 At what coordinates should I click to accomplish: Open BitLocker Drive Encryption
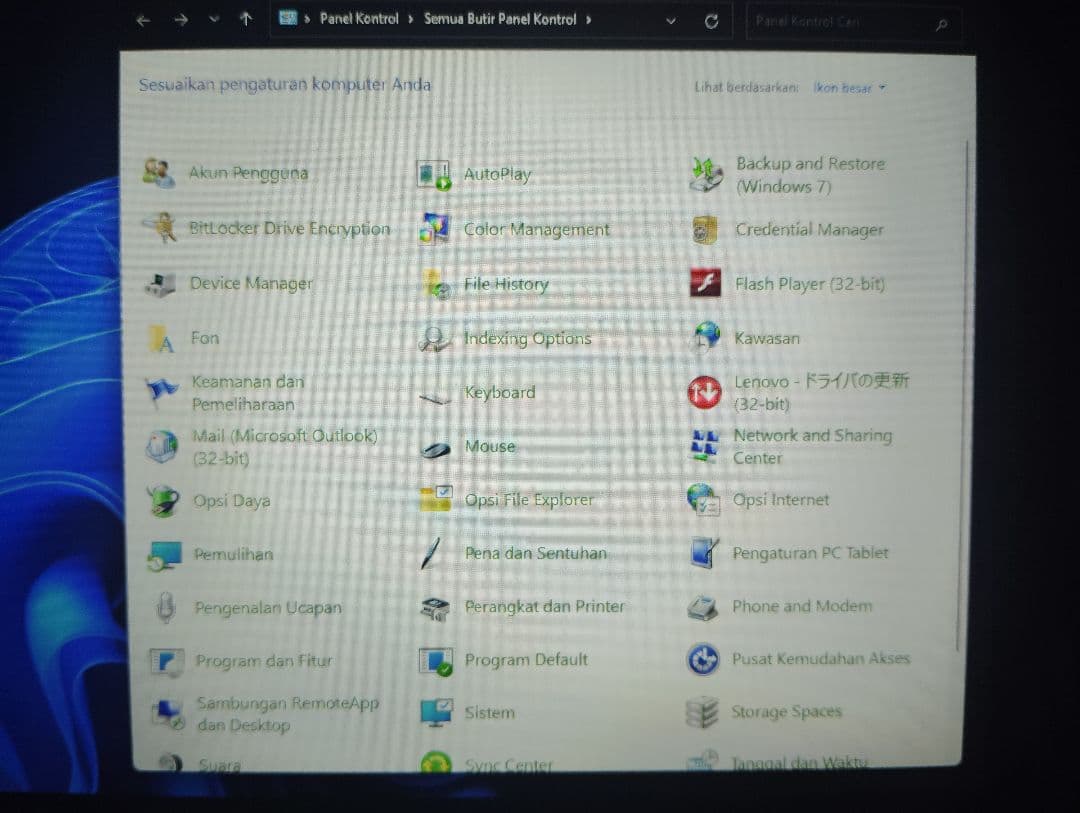pos(289,228)
